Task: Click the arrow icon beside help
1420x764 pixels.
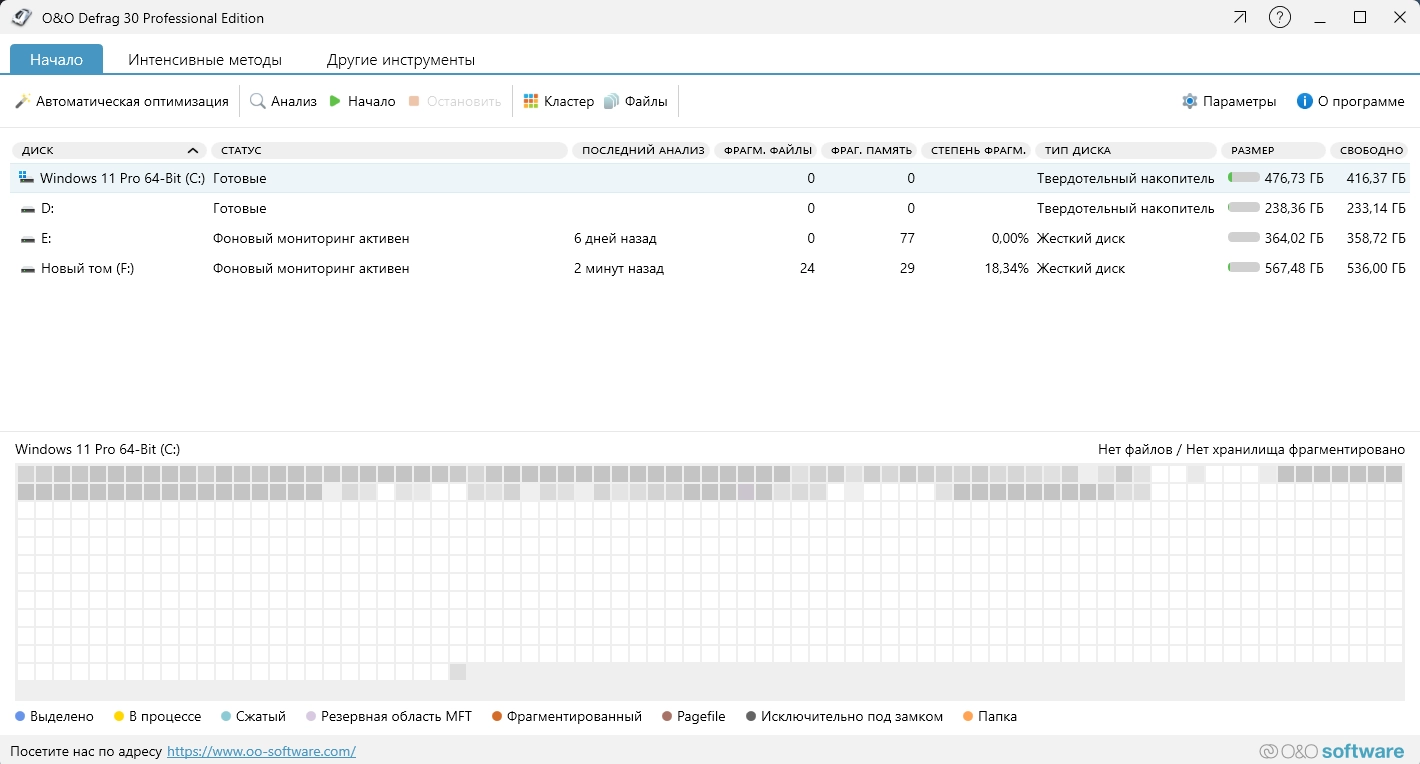Action: (1240, 17)
